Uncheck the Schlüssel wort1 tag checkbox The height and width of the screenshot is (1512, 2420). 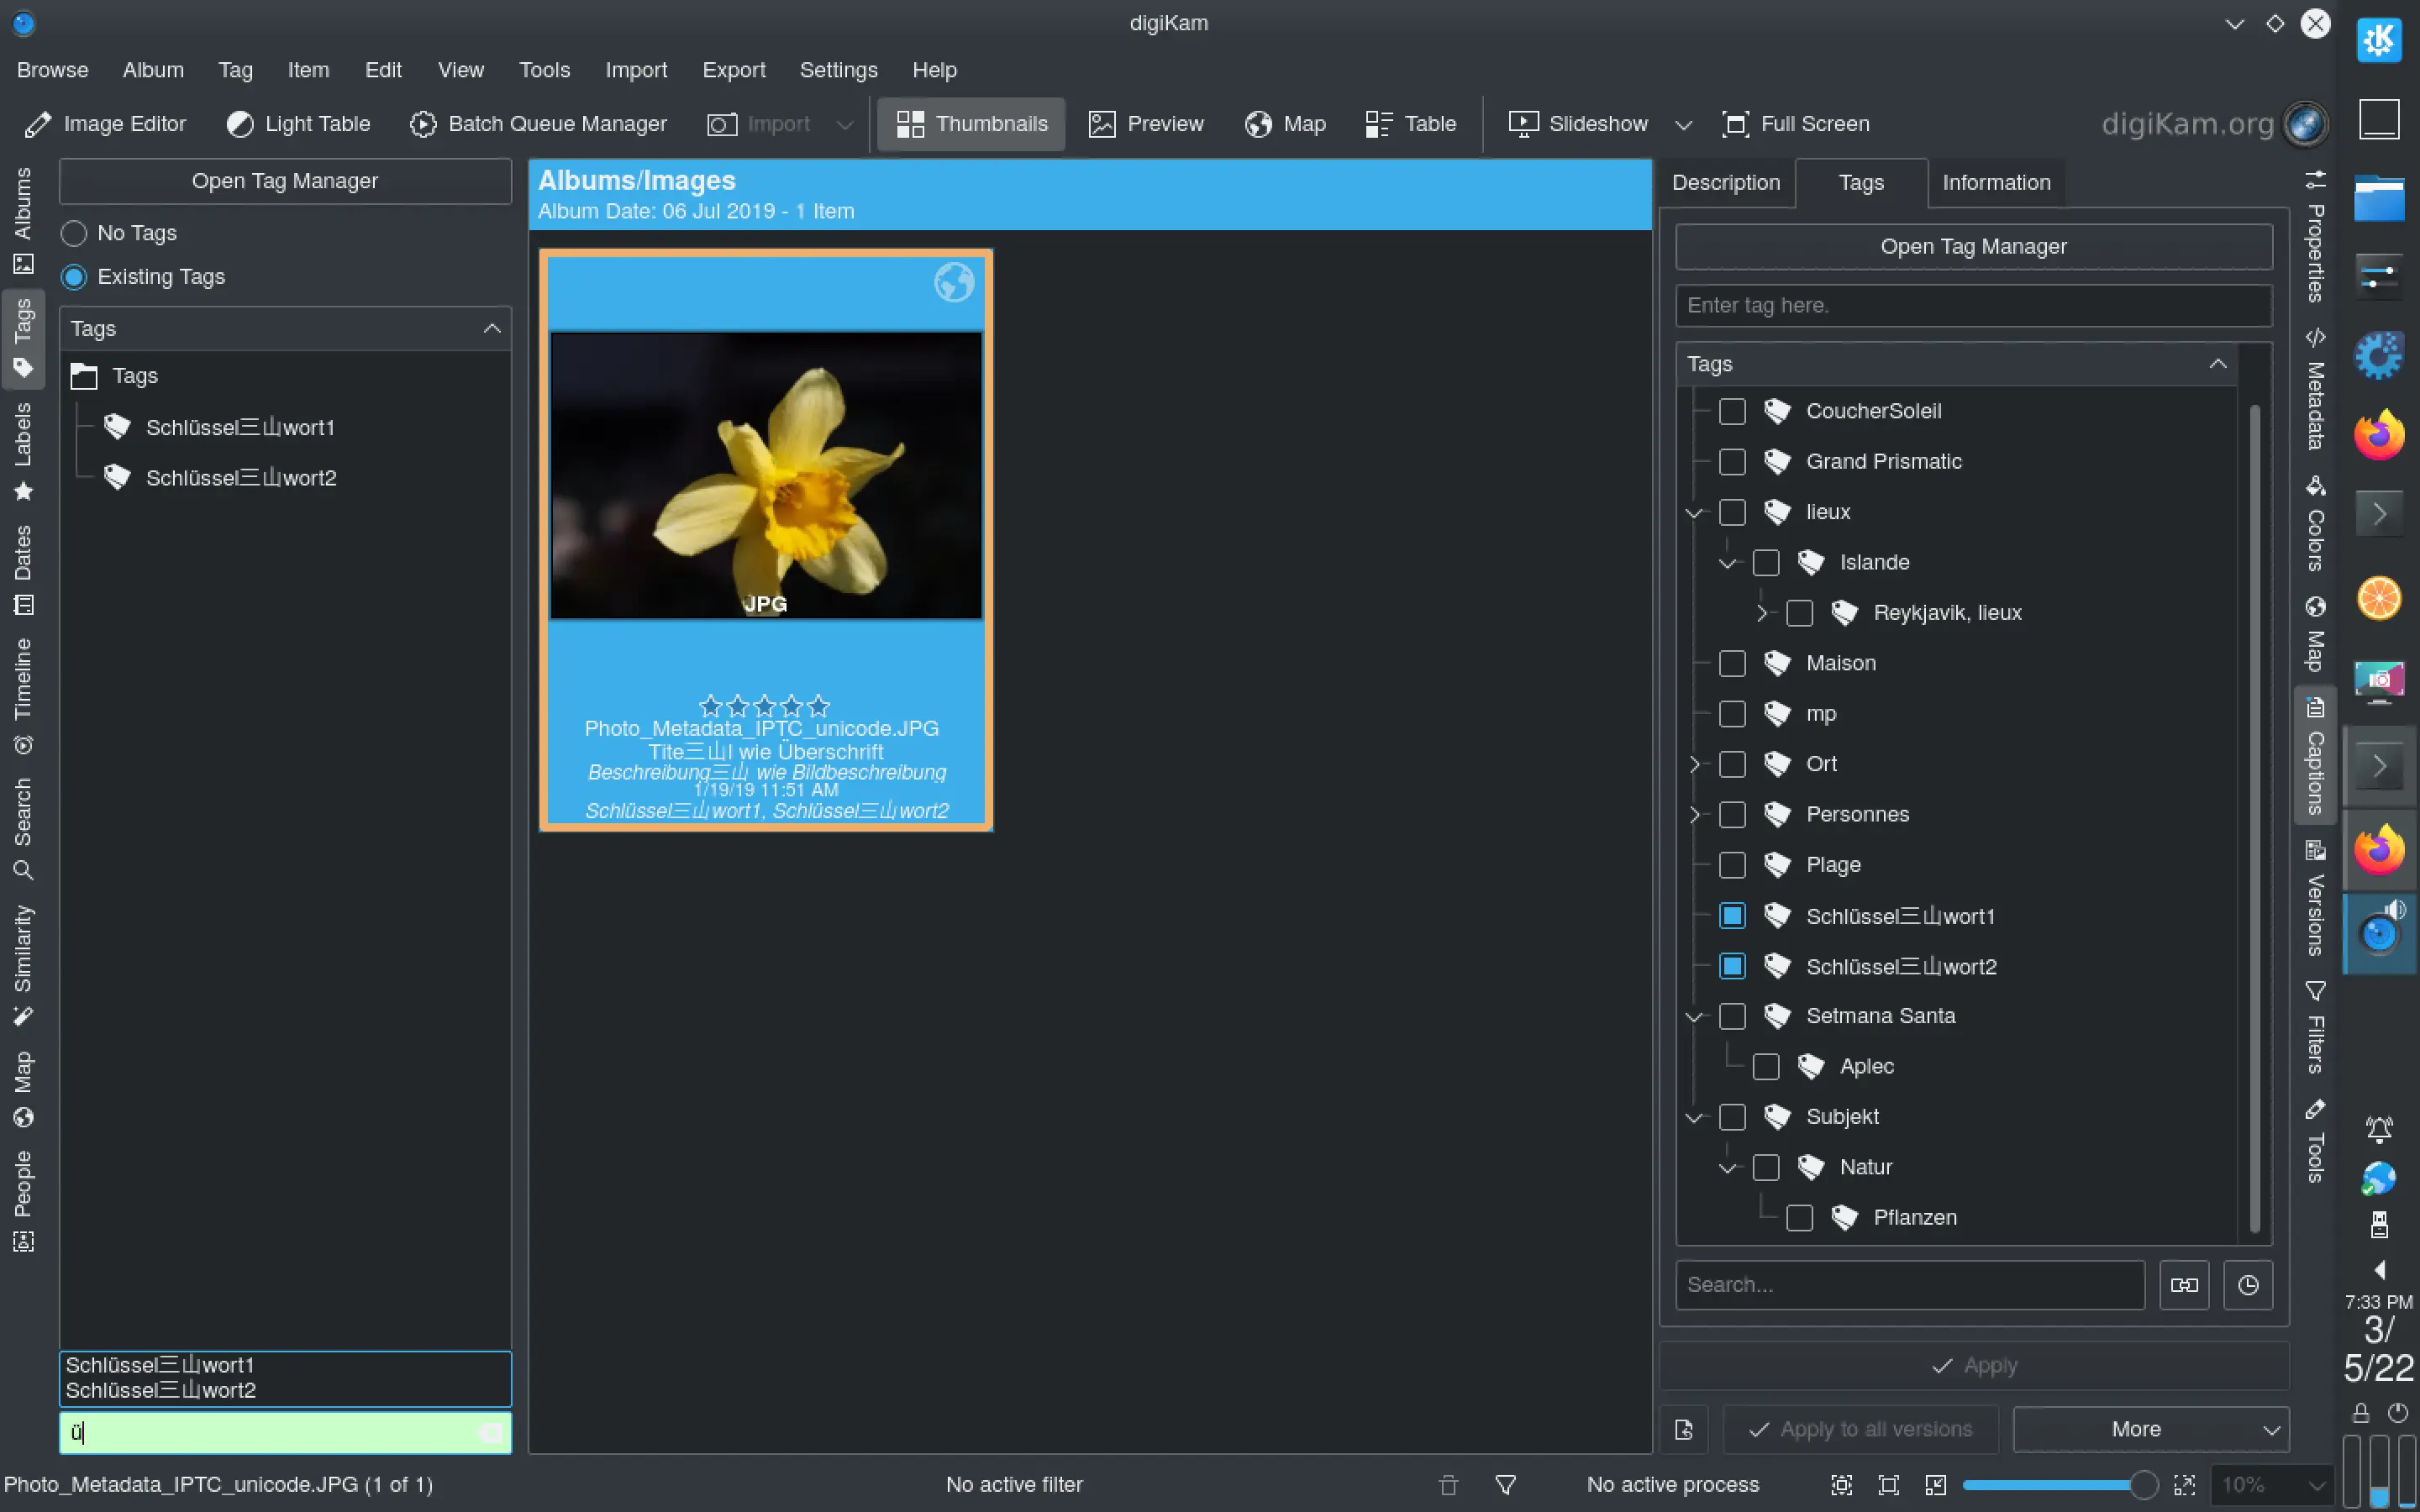point(1732,916)
